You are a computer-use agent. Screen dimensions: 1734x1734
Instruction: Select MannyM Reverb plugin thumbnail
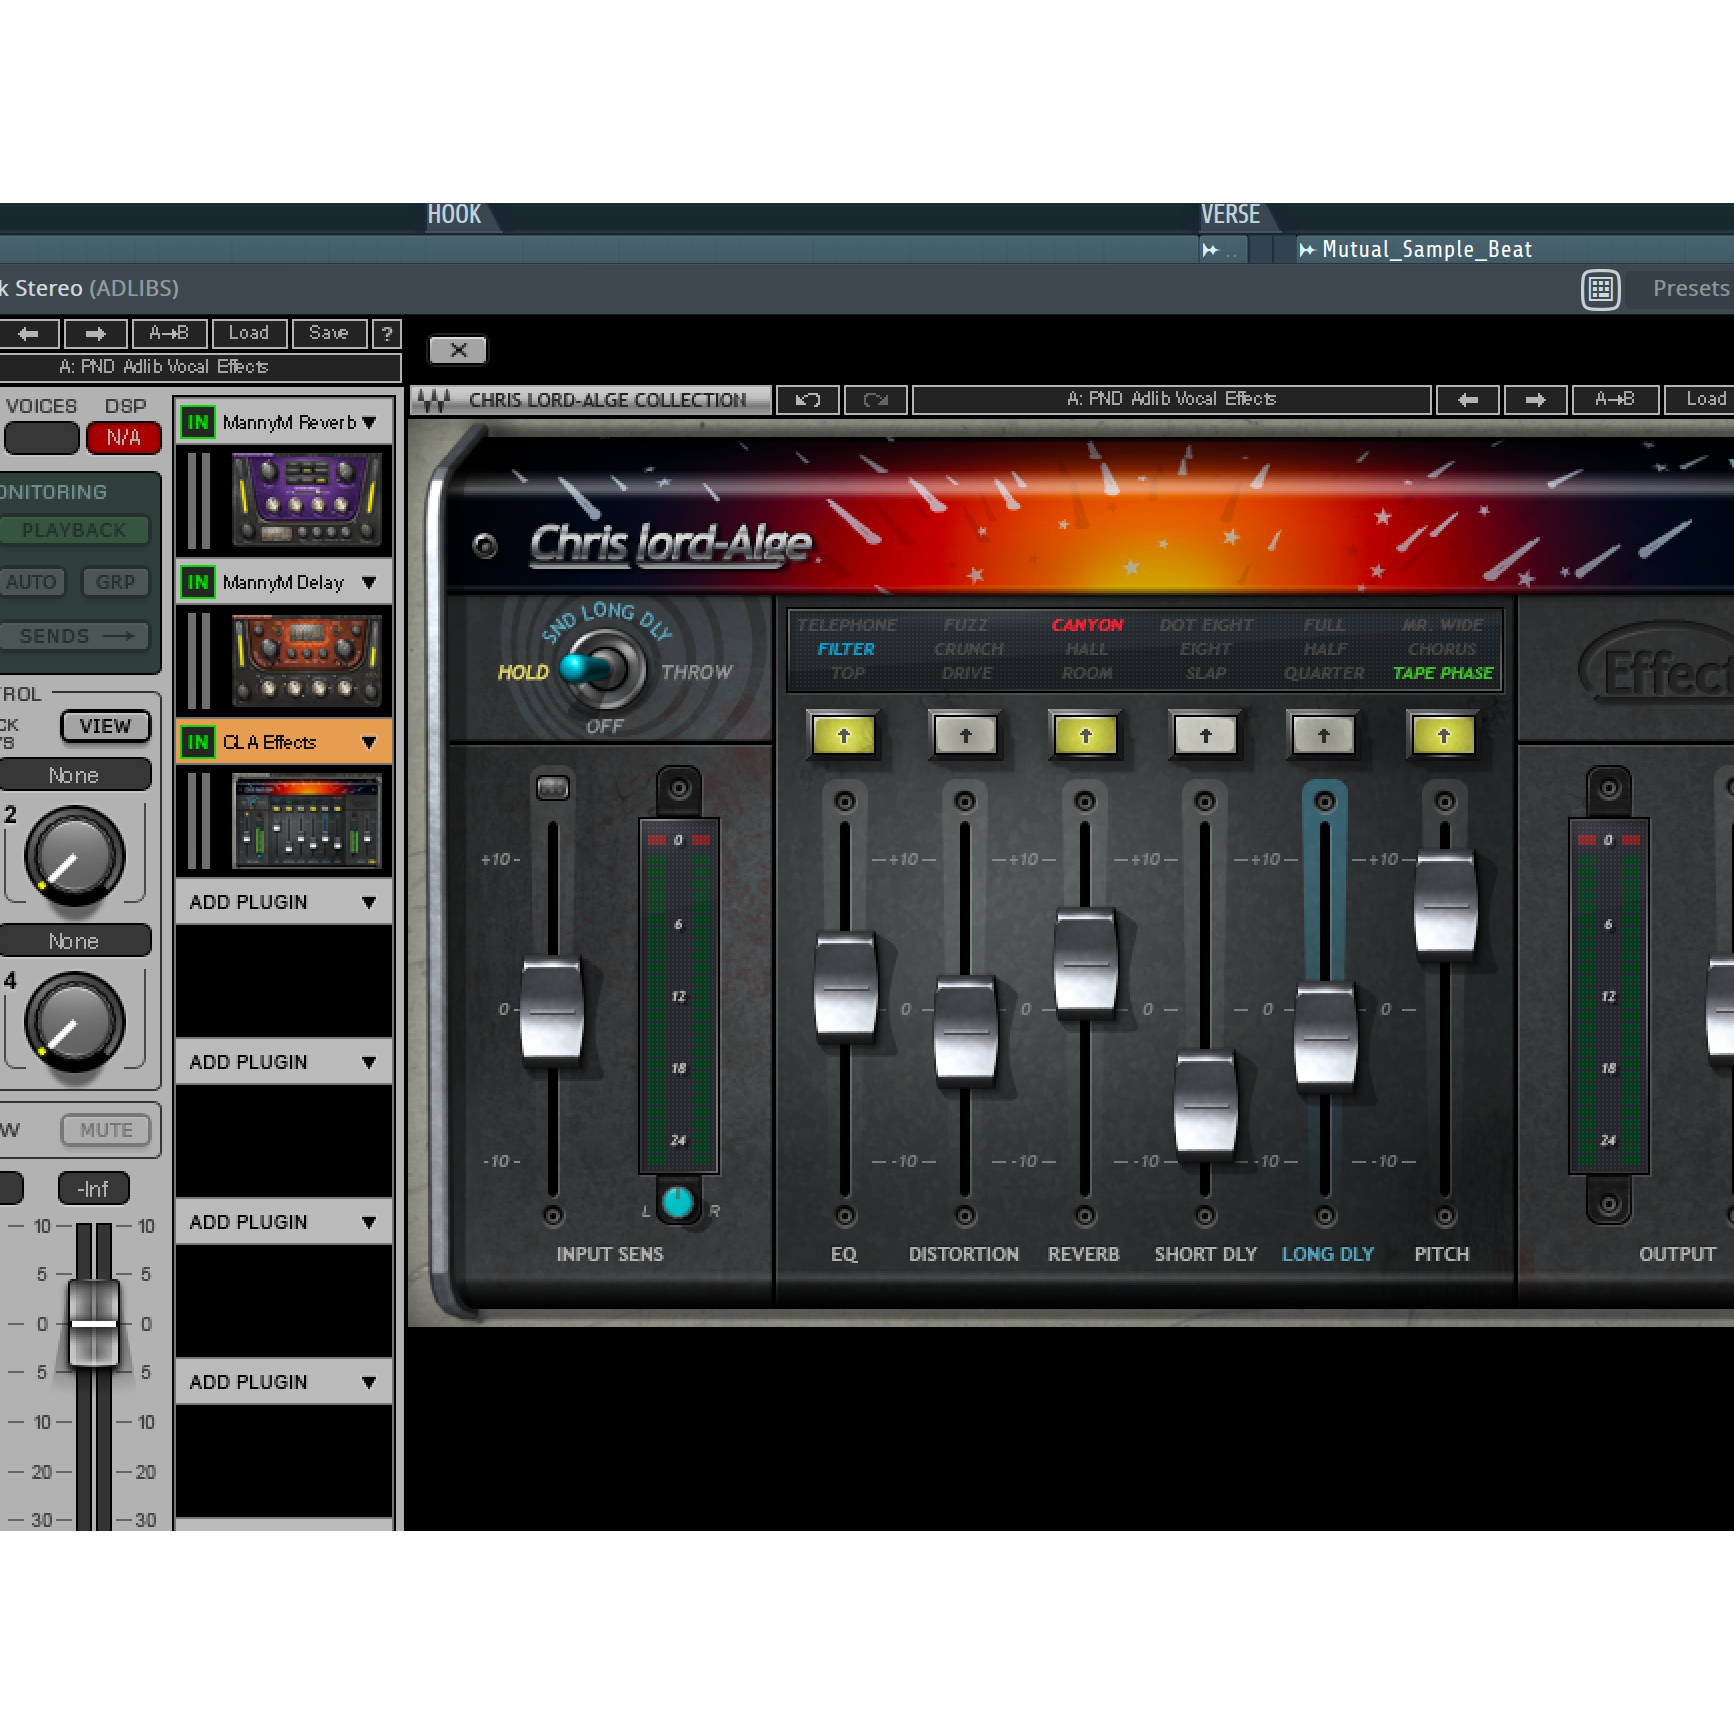(x=307, y=499)
